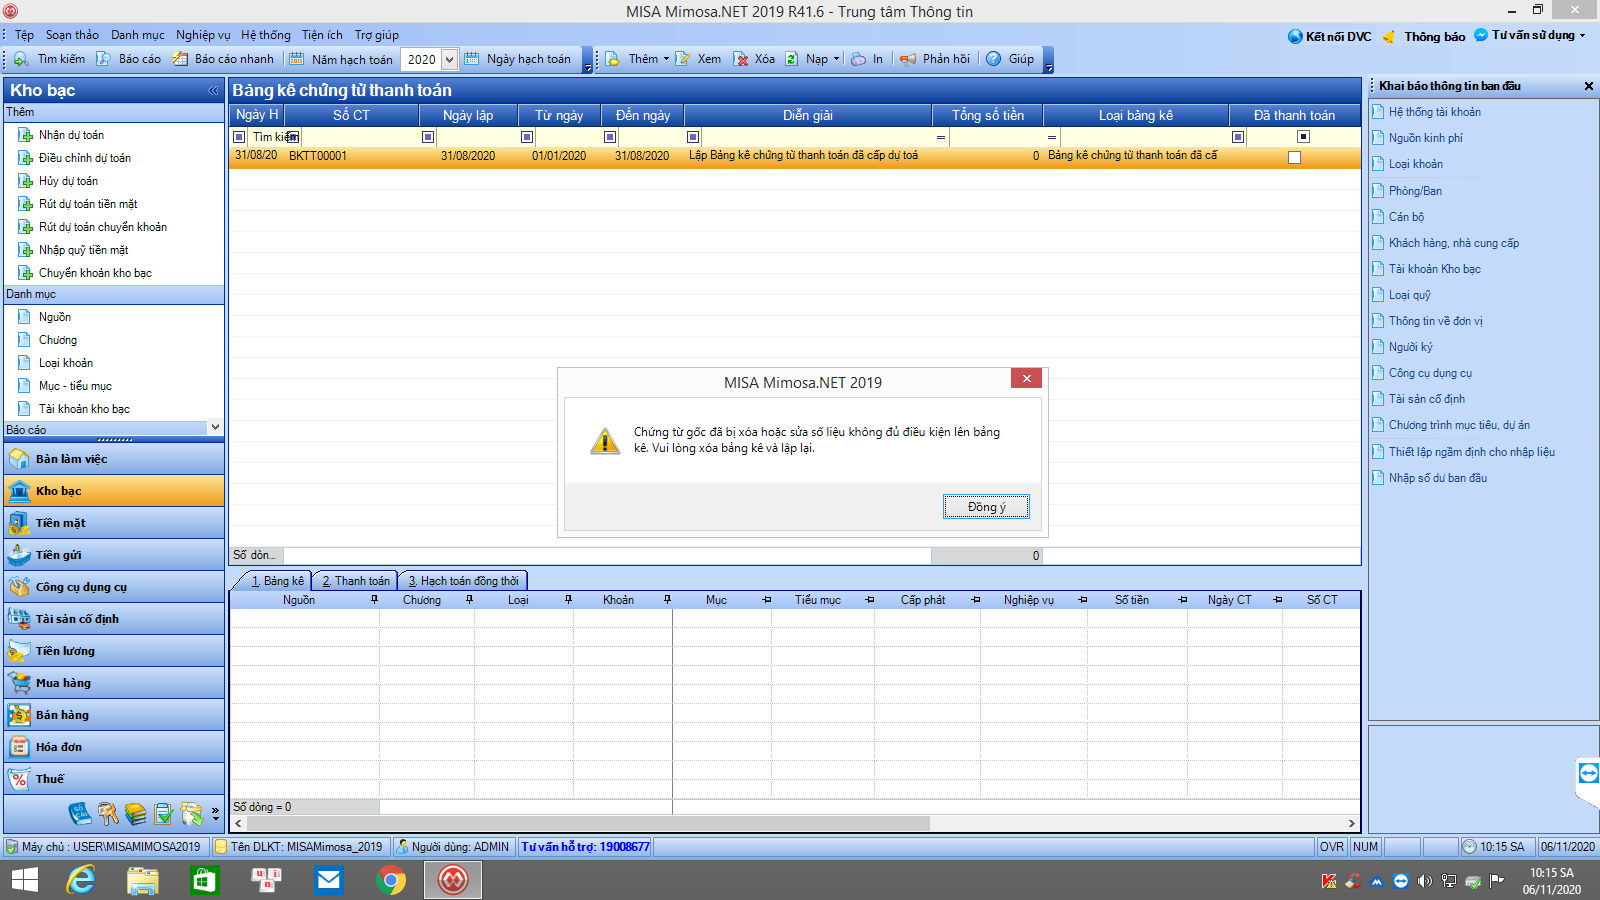Open Thông báo notifications
The width and height of the screenshot is (1600, 900).
(x=1424, y=36)
